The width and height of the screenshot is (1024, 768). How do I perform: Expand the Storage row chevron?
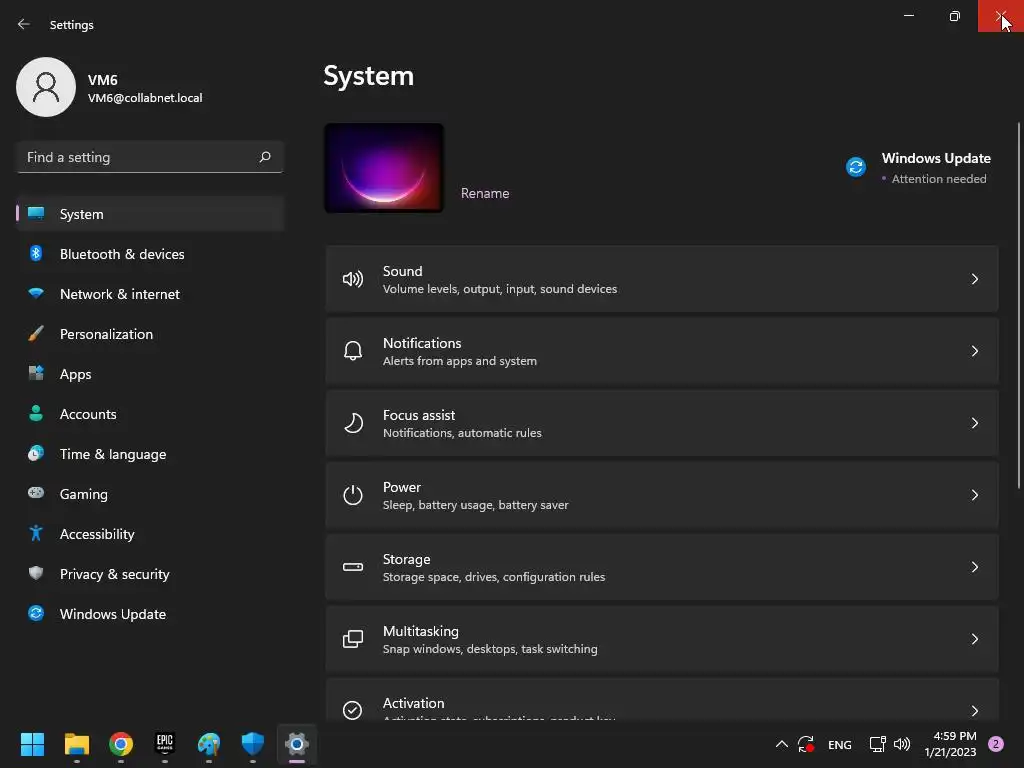pos(974,567)
